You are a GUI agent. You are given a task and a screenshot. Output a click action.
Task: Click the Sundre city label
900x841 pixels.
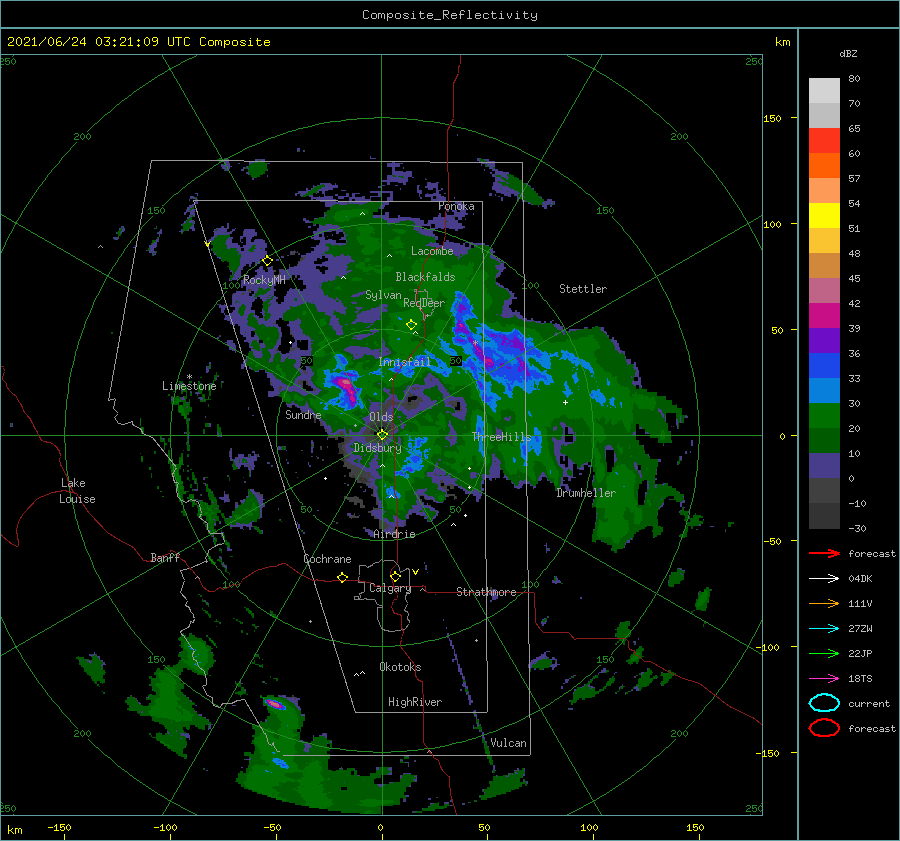coord(303,414)
